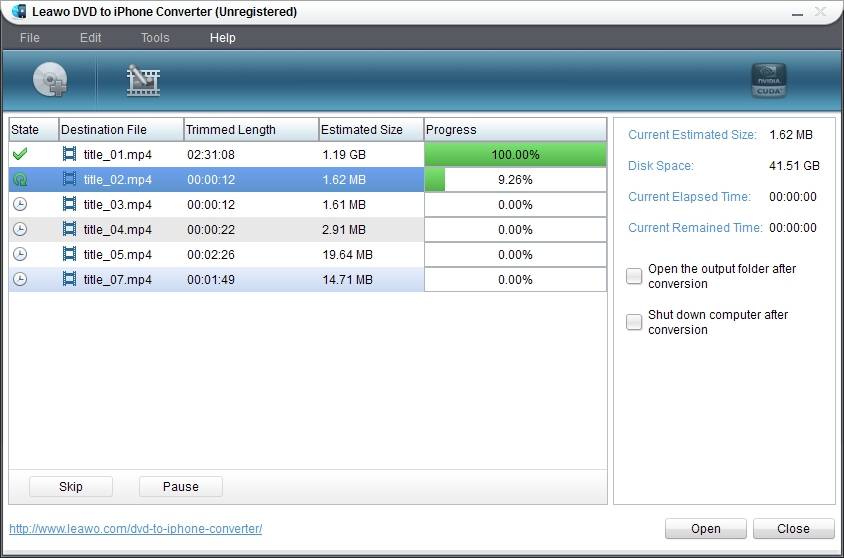This screenshot has height=558, width=844.
Task: Click the waiting clock icon for title_05.mp4
Action: (20, 254)
